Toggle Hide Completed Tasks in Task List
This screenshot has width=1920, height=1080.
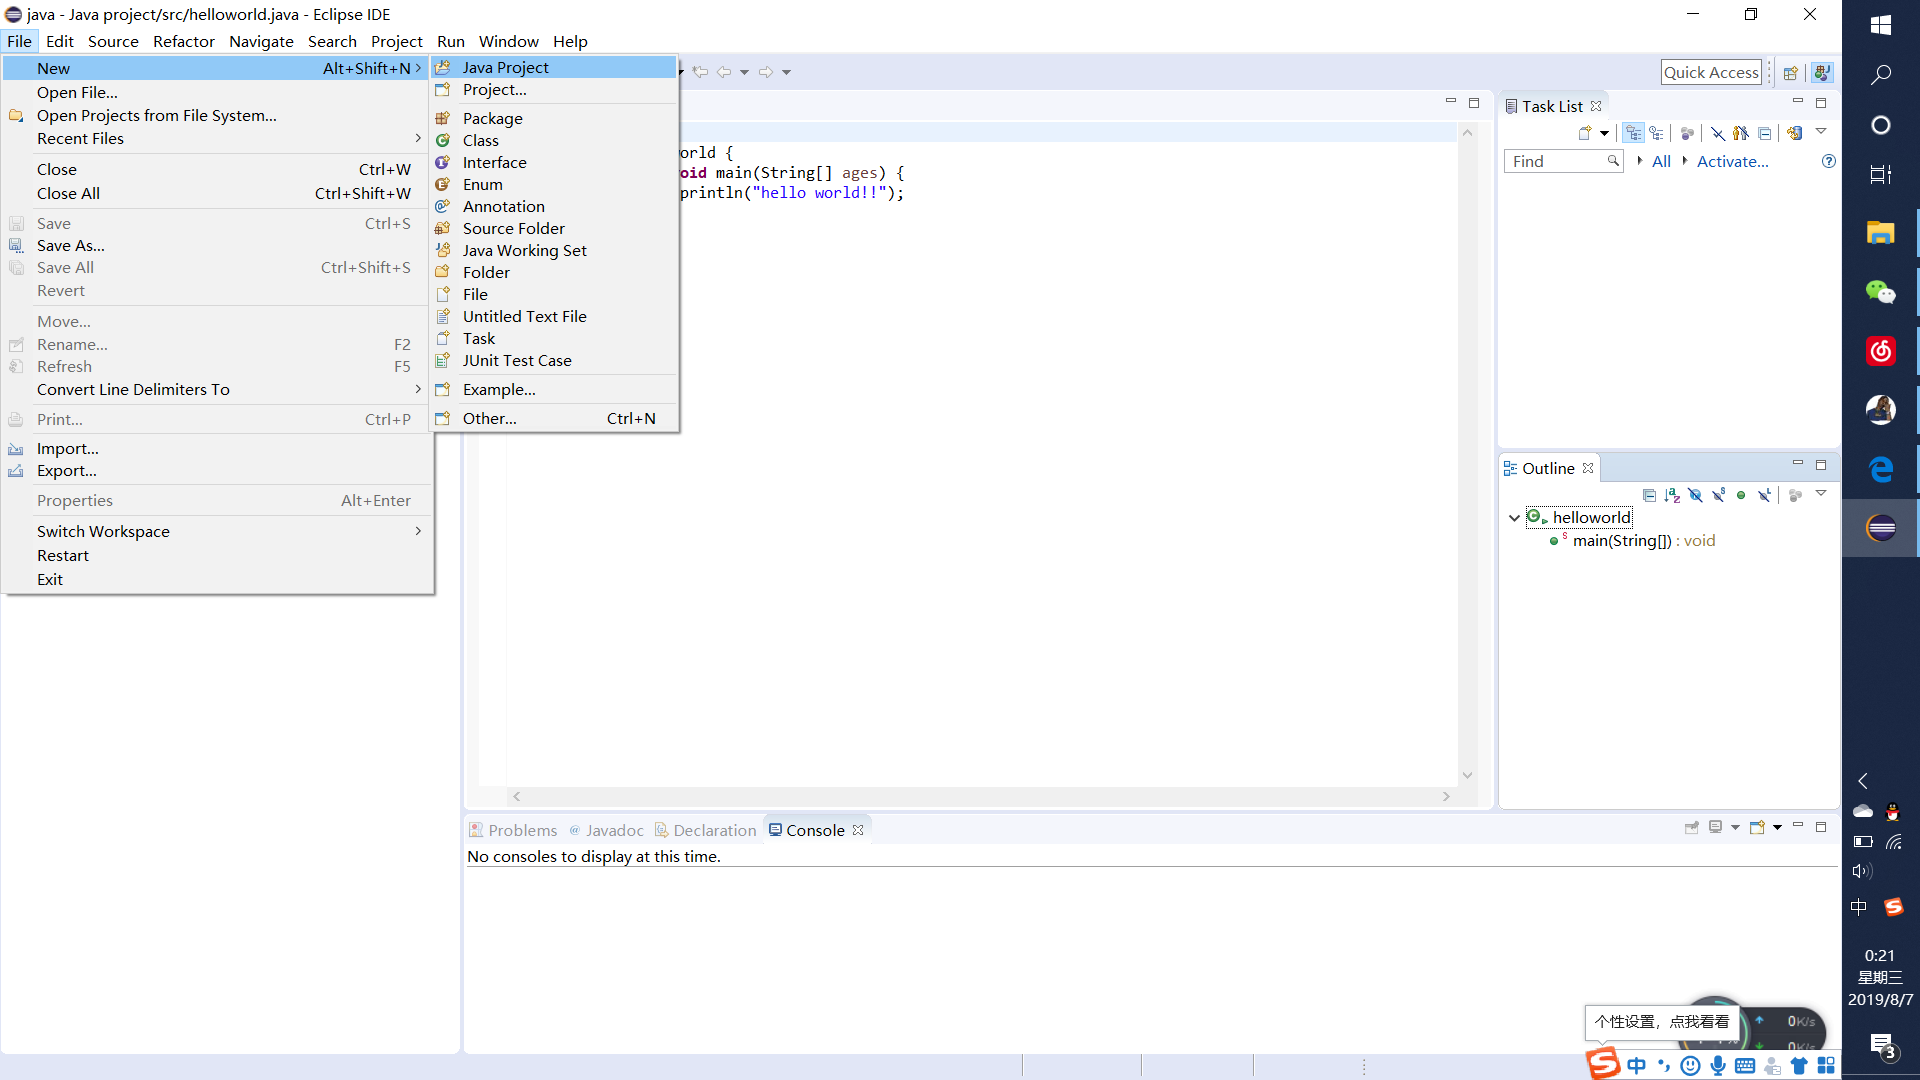point(1718,133)
